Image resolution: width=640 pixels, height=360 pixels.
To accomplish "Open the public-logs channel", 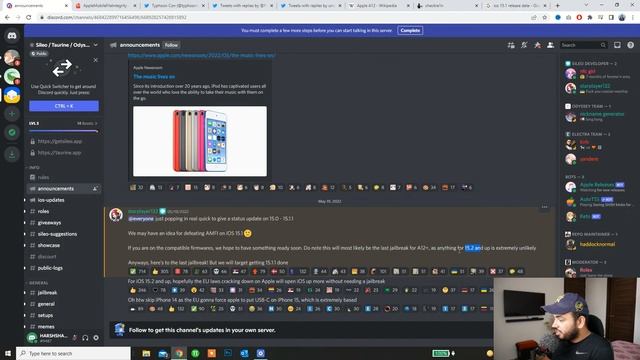I will pyautogui.click(x=63, y=268).
